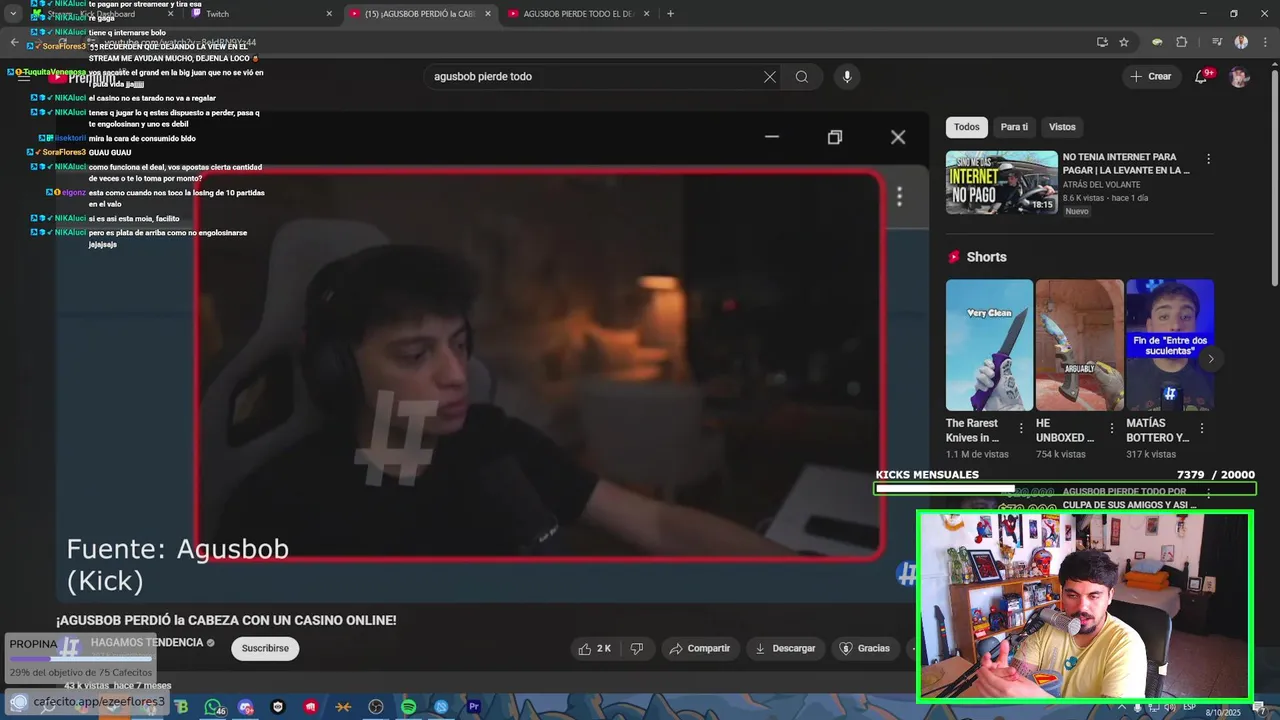This screenshot has width=1280, height=720.
Task: Click the YouTube search magnifier button
Action: click(802, 77)
